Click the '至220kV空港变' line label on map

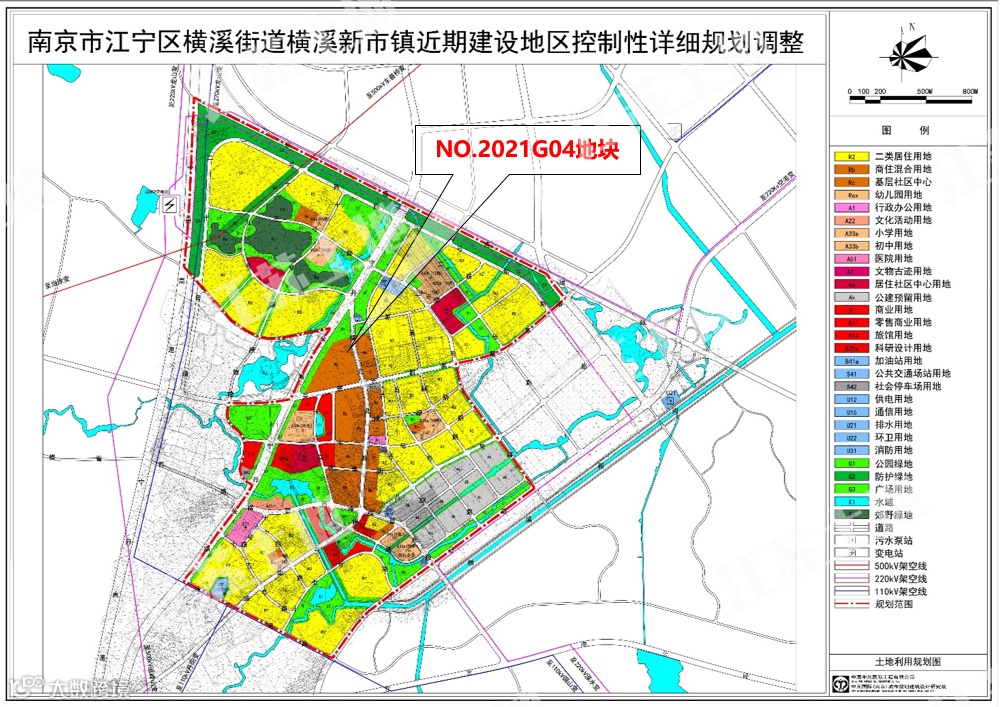(x=776, y=187)
